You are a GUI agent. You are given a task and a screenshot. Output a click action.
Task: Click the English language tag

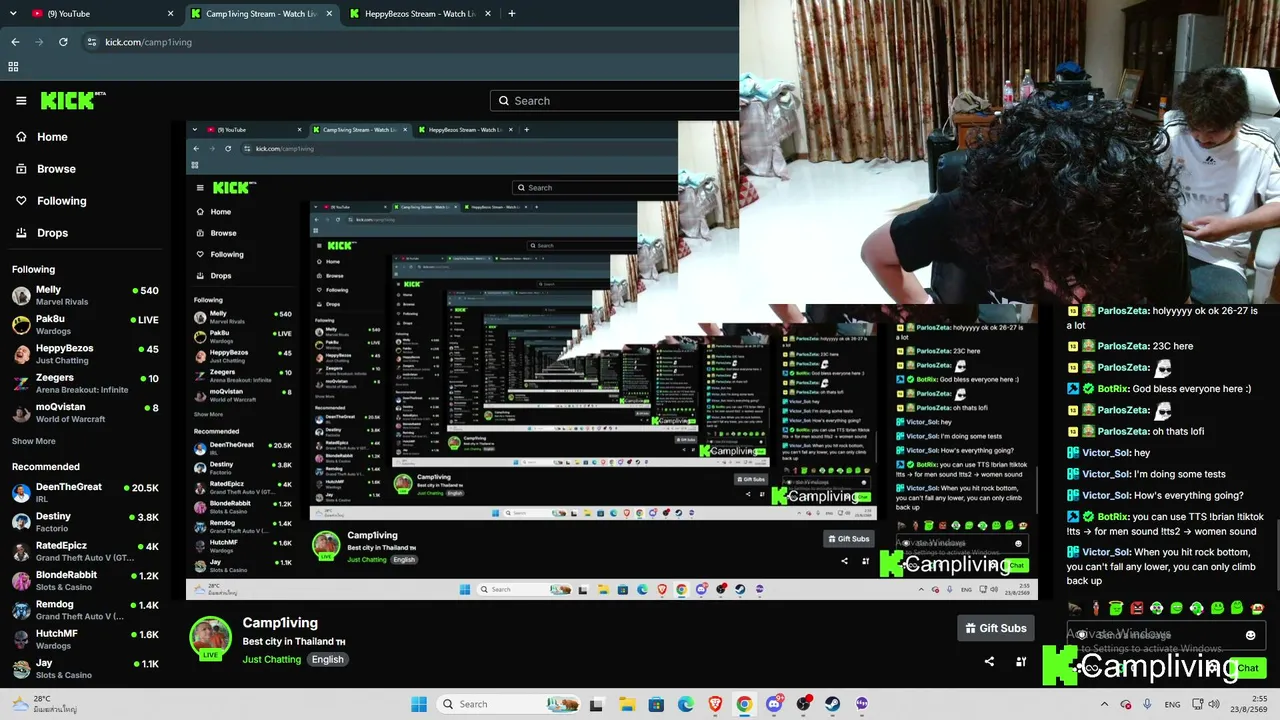pos(327,660)
